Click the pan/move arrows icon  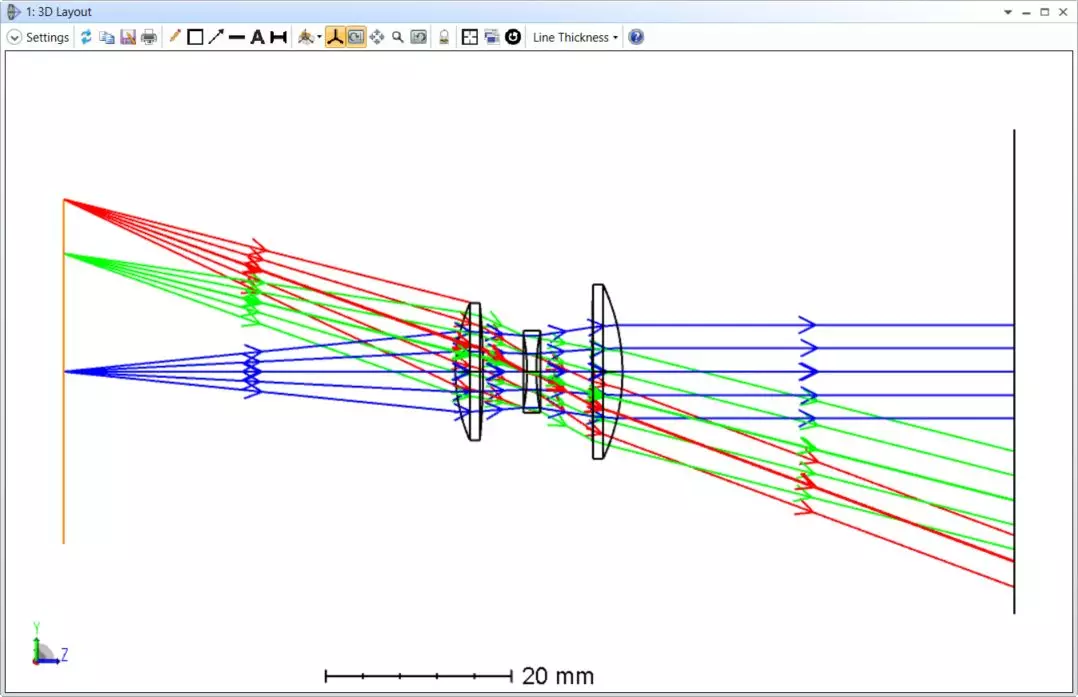coord(377,37)
